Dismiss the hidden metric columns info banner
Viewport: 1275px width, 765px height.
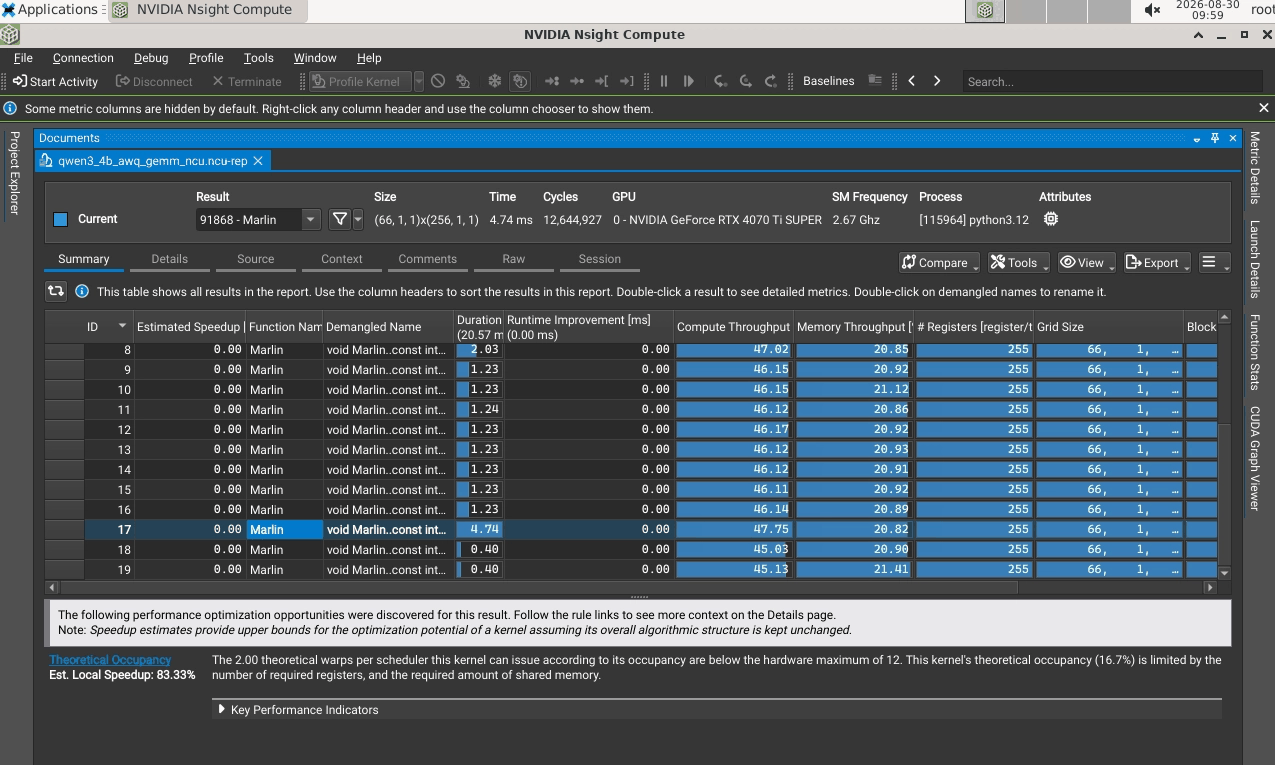pos(1263,108)
